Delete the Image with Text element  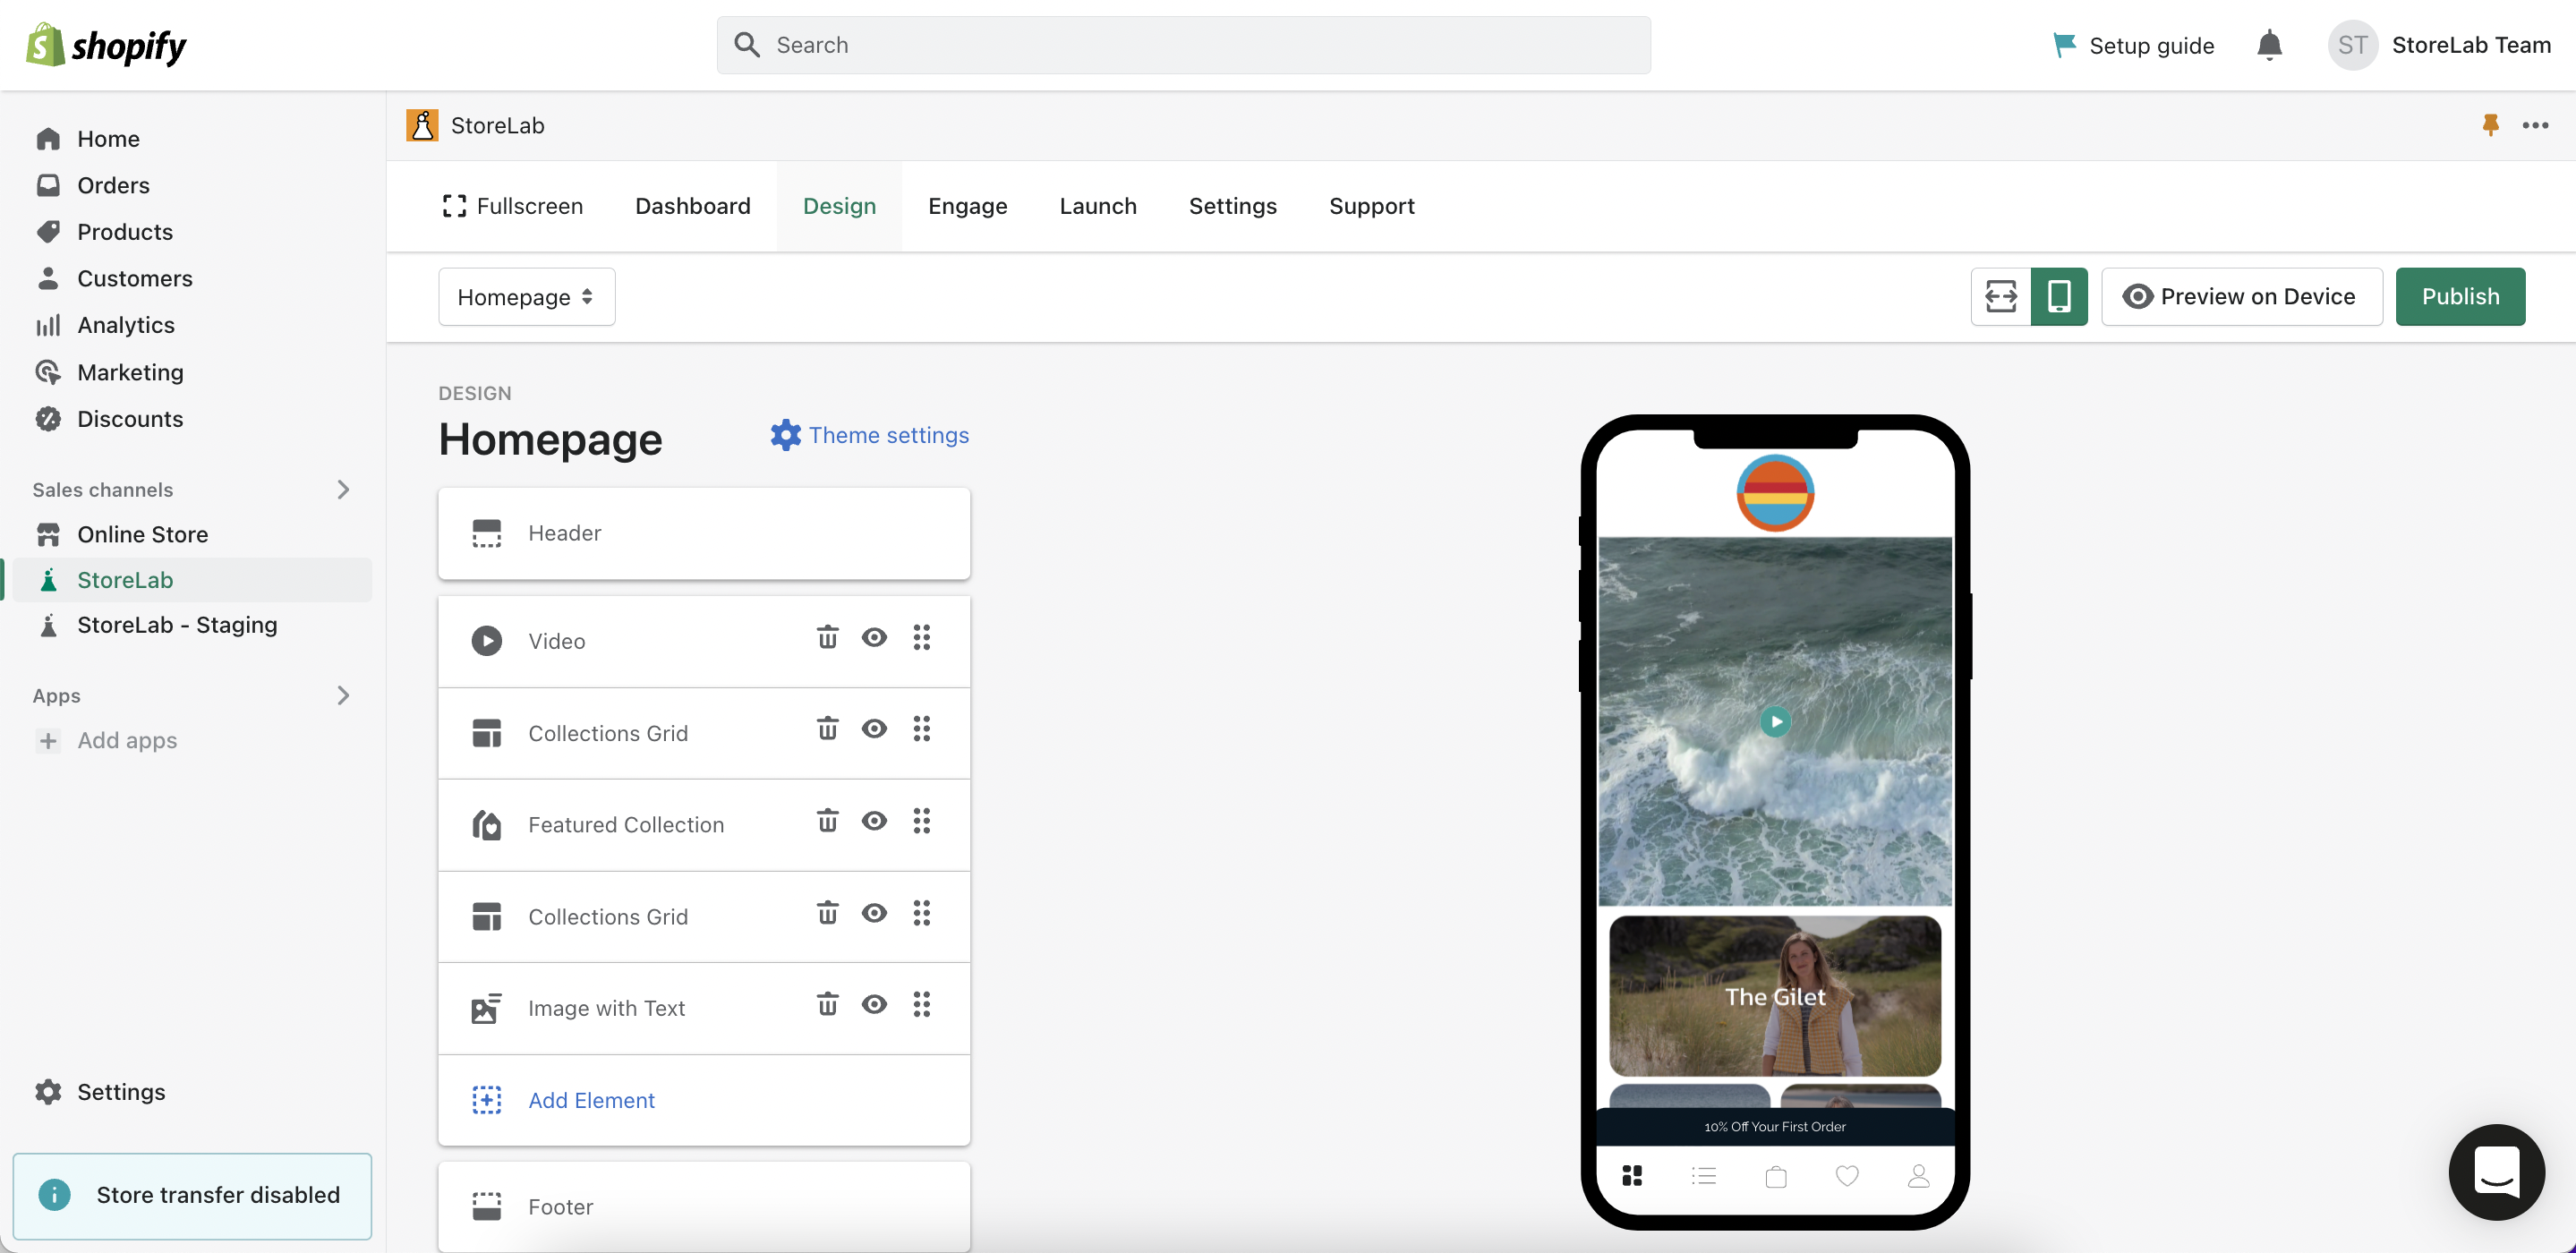[x=827, y=1004]
